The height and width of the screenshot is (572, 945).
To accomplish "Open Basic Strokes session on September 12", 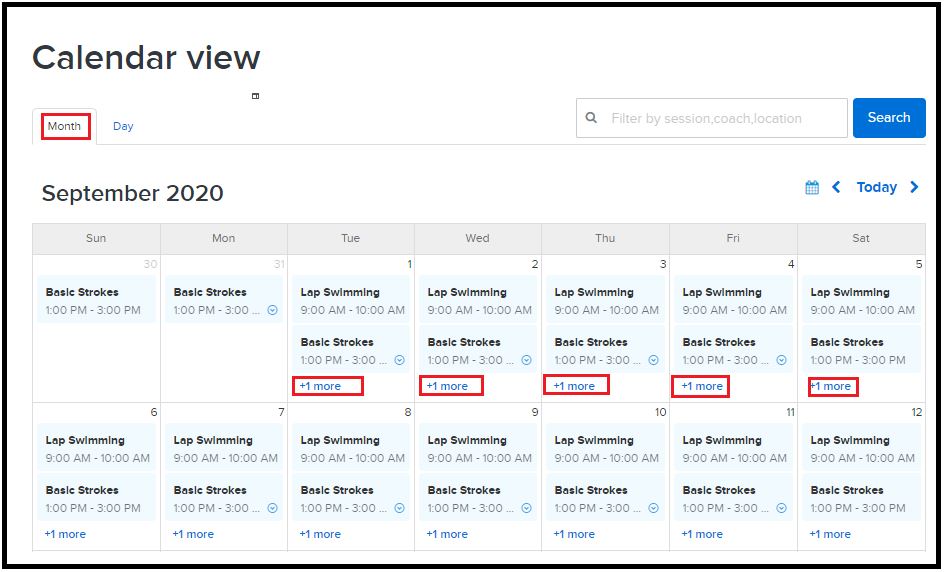I will point(862,498).
